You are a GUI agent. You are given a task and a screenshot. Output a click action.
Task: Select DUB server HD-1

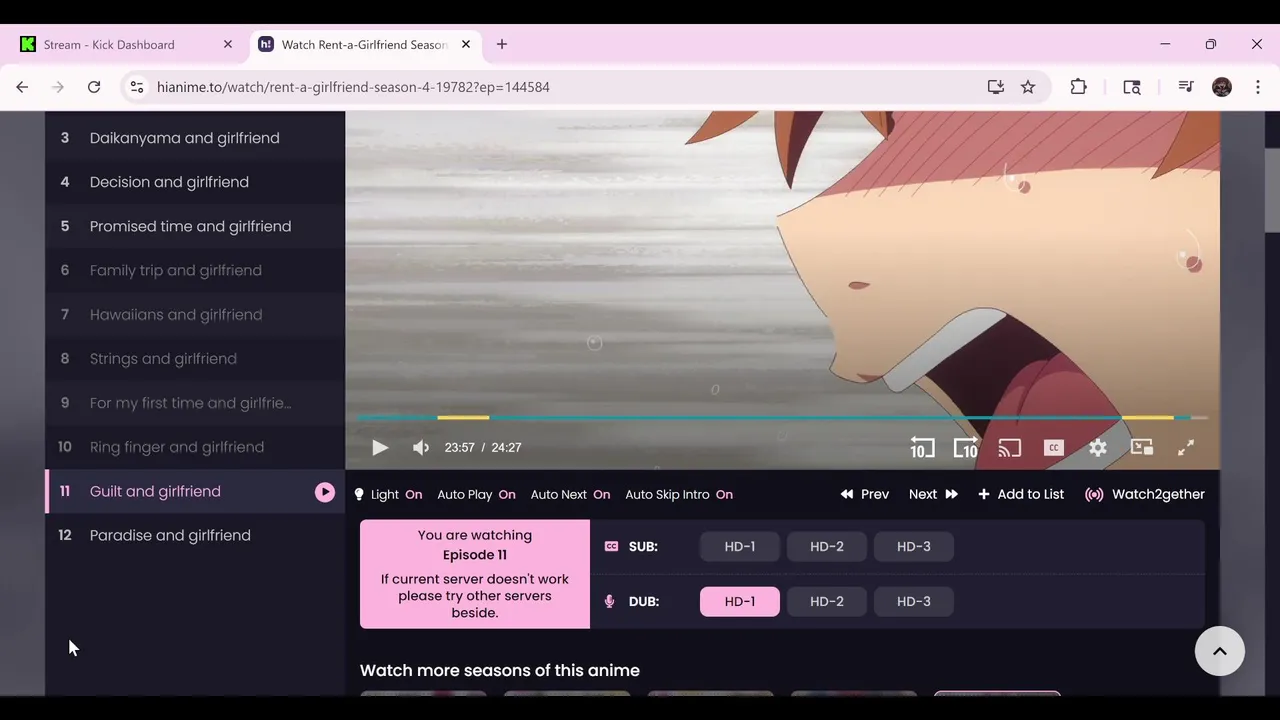coord(740,601)
